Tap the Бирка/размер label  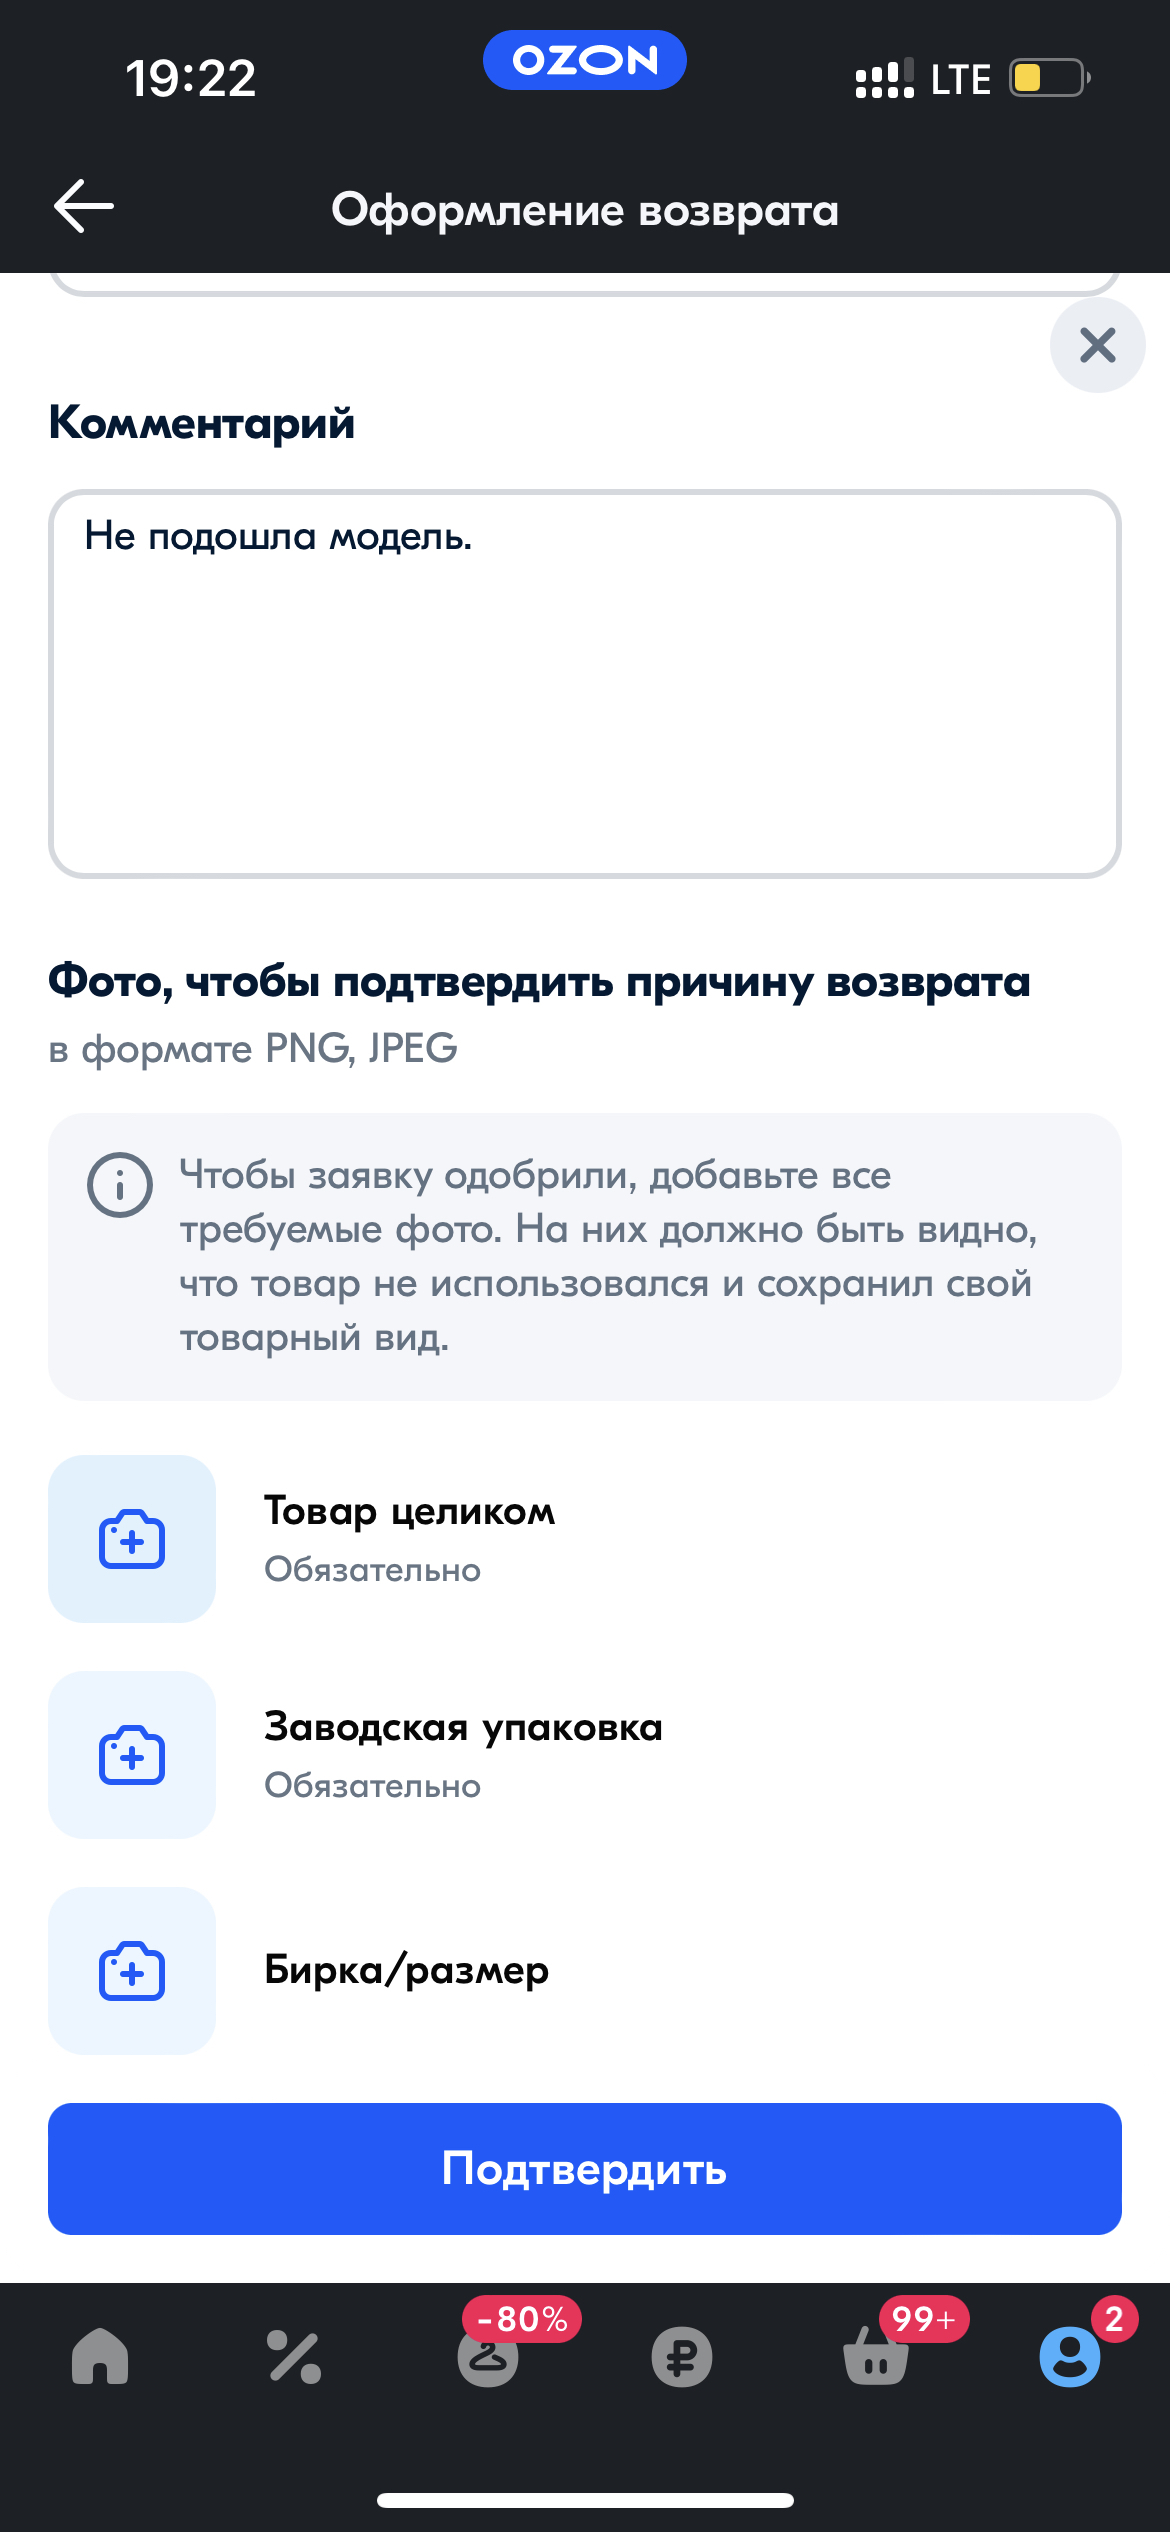[x=406, y=1970]
